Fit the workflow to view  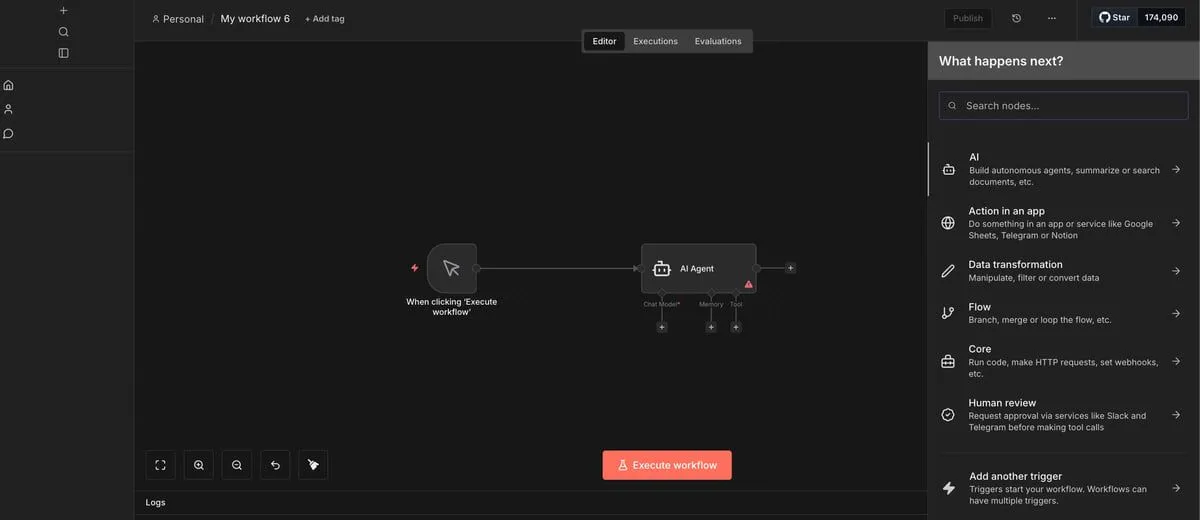point(160,465)
